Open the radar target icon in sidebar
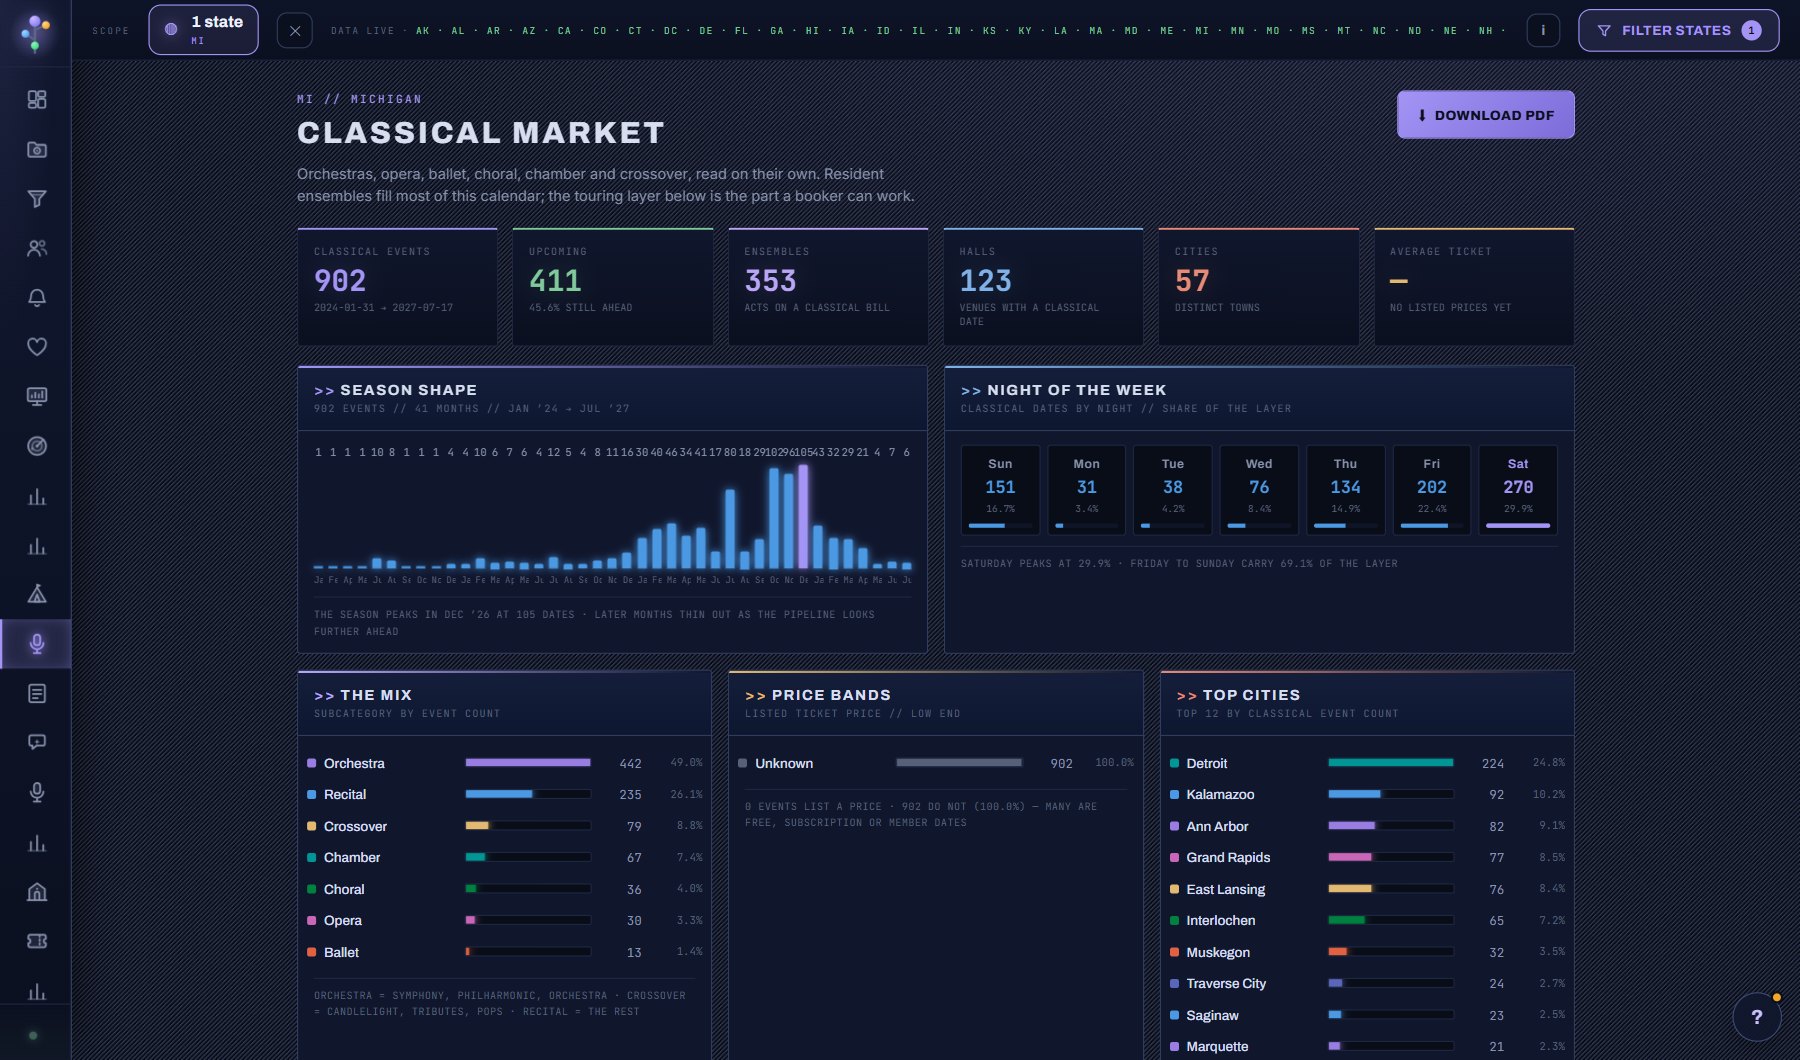Screen dimensions: 1800x1060 click(x=37, y=446)
